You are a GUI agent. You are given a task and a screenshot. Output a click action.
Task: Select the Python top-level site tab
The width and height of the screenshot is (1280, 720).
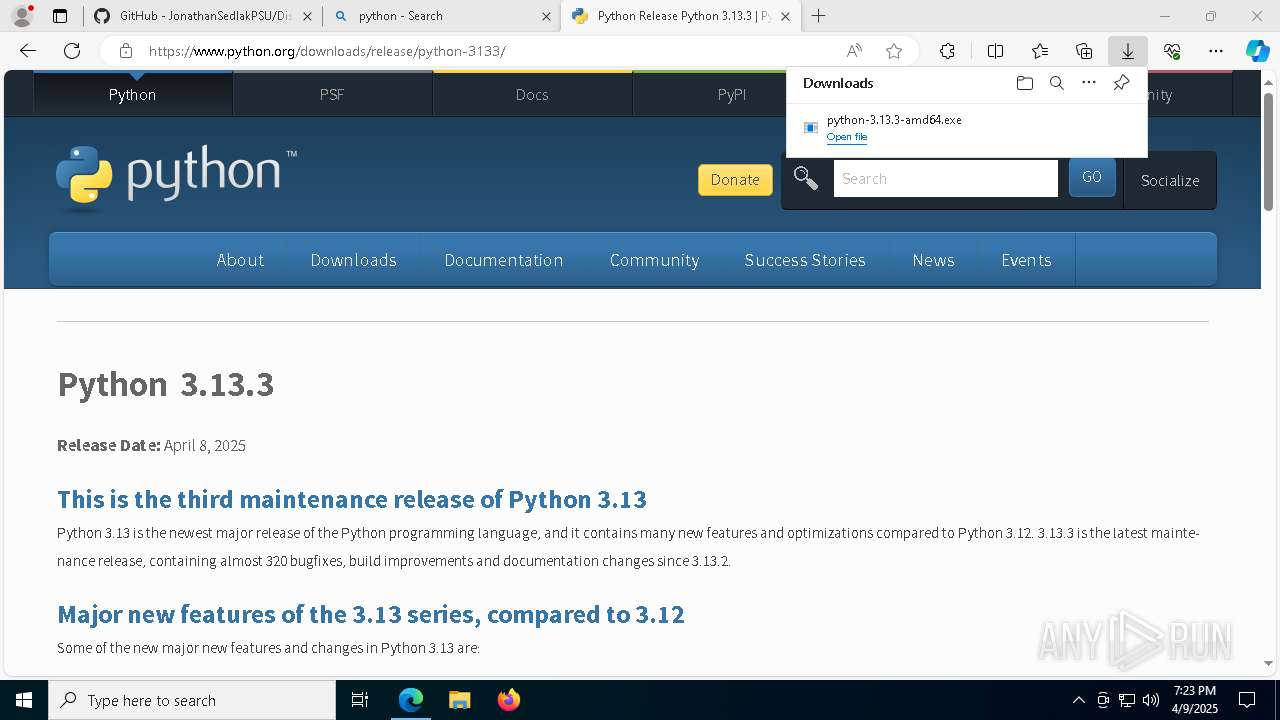(x=133, y=94)
